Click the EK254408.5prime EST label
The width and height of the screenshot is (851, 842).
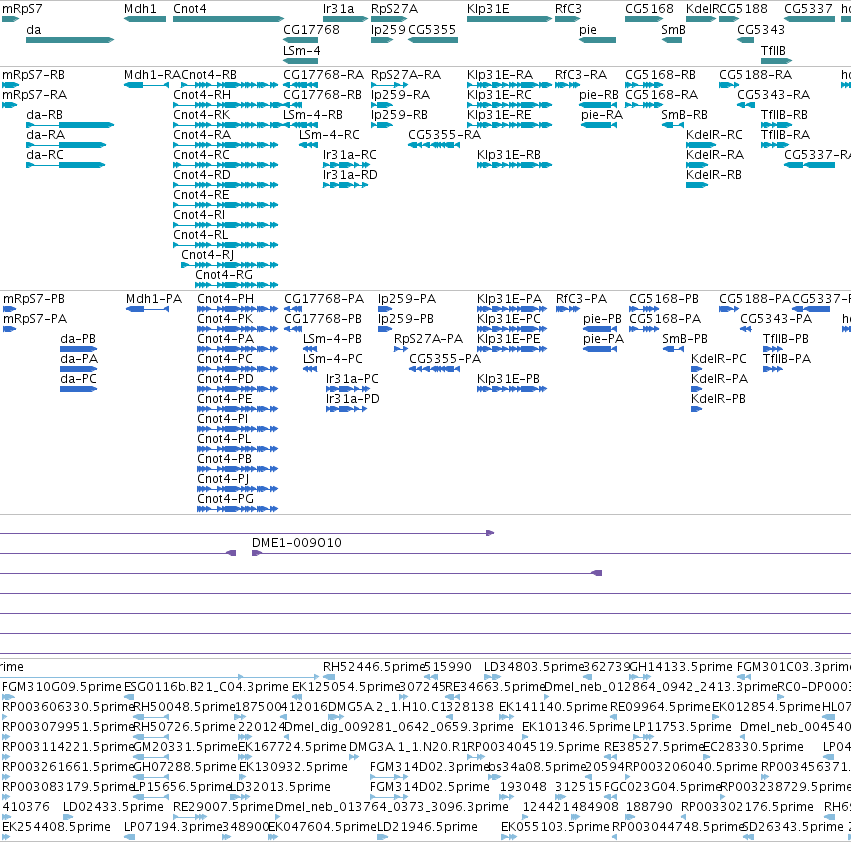tap(56, 827)
